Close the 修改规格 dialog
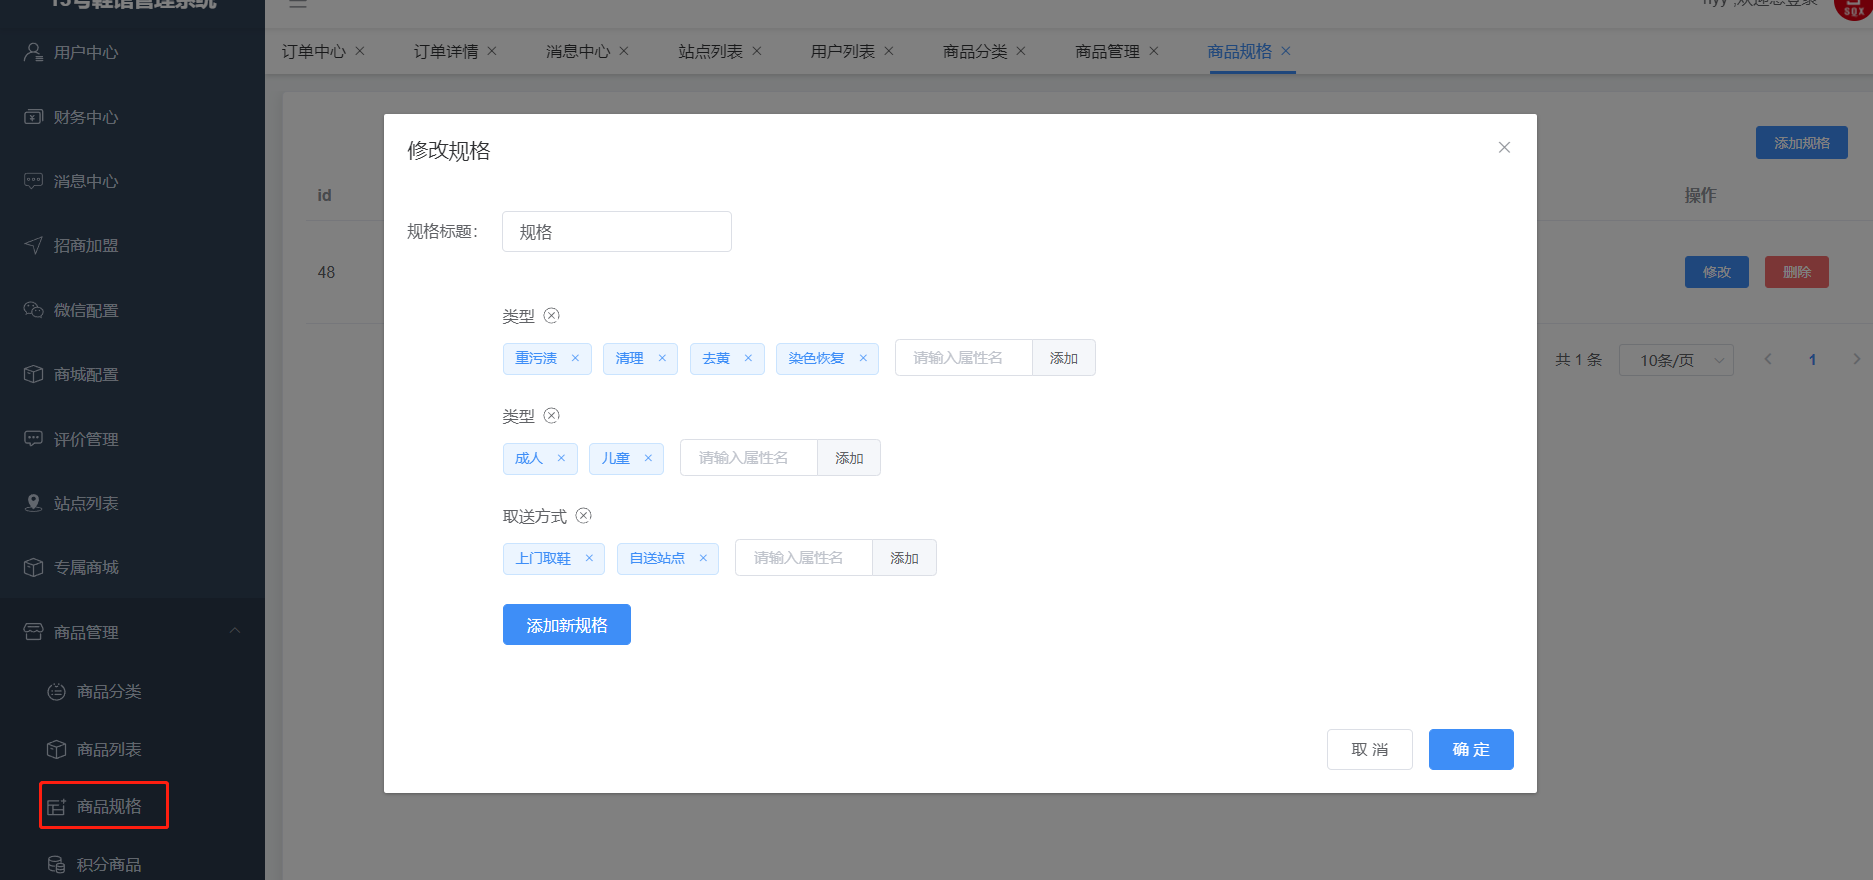Screen dimensions: 1873x880 1504,148
